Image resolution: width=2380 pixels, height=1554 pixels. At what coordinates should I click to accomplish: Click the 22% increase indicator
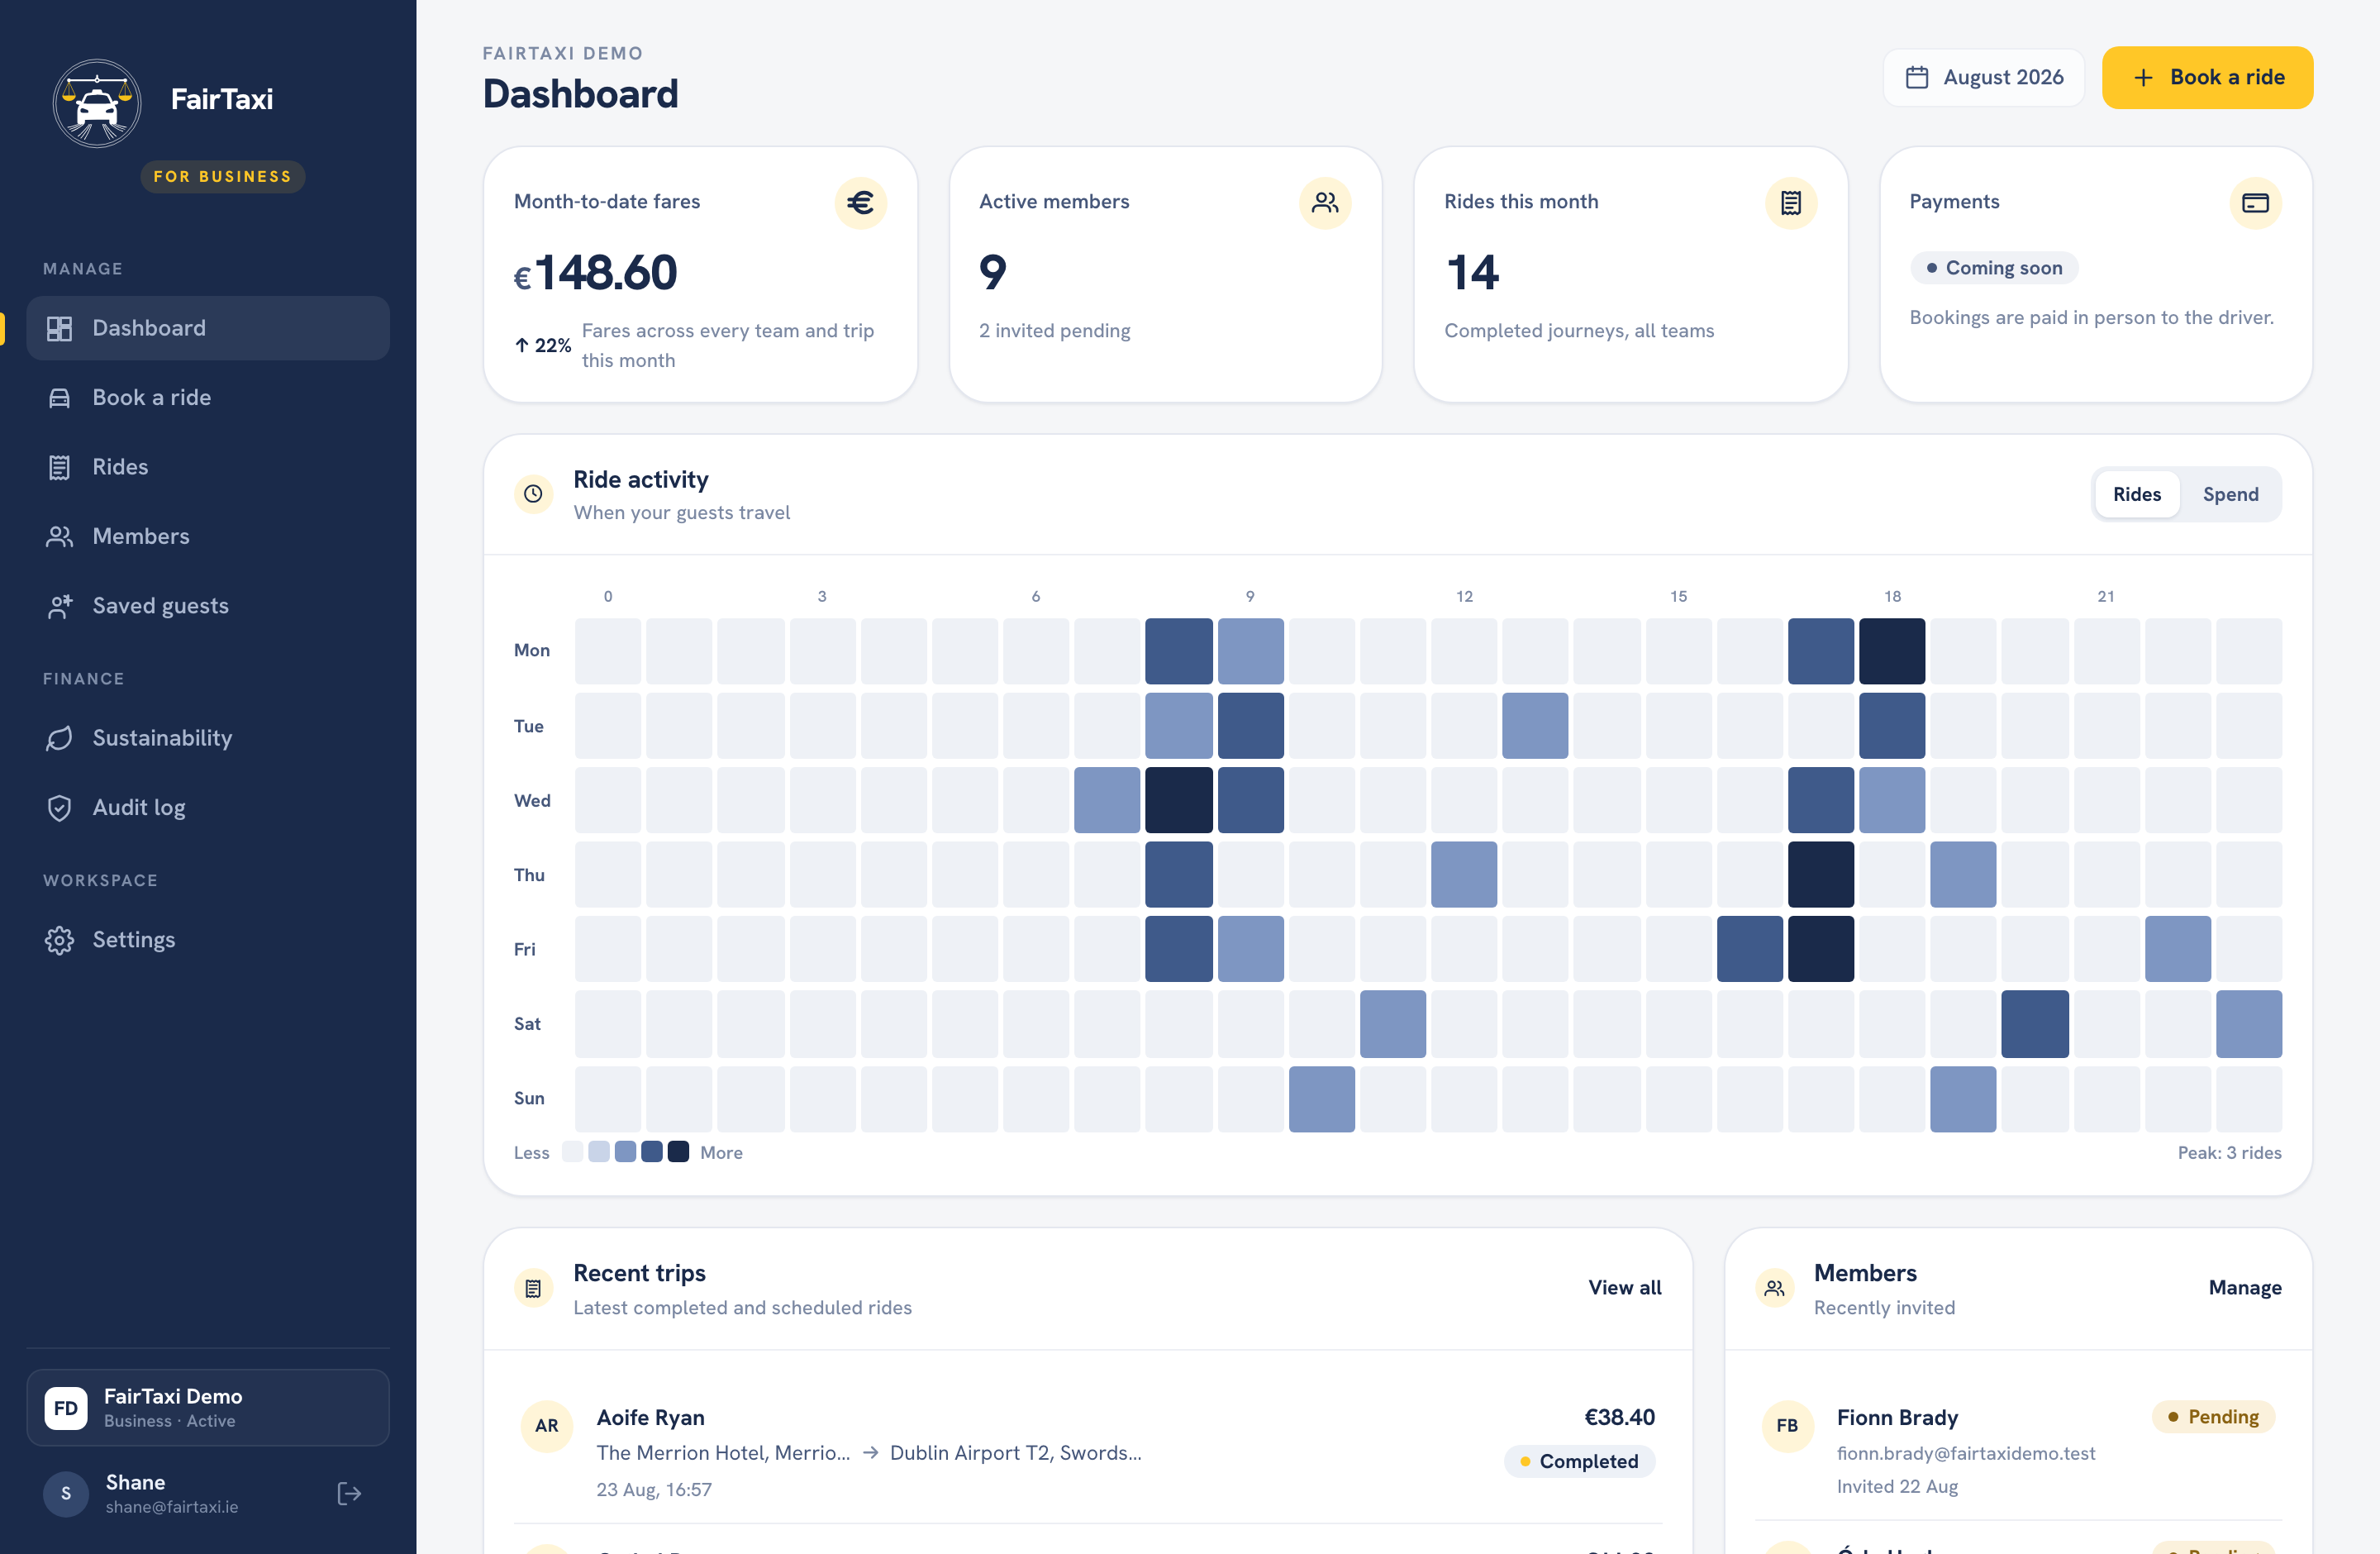[543, 345]
